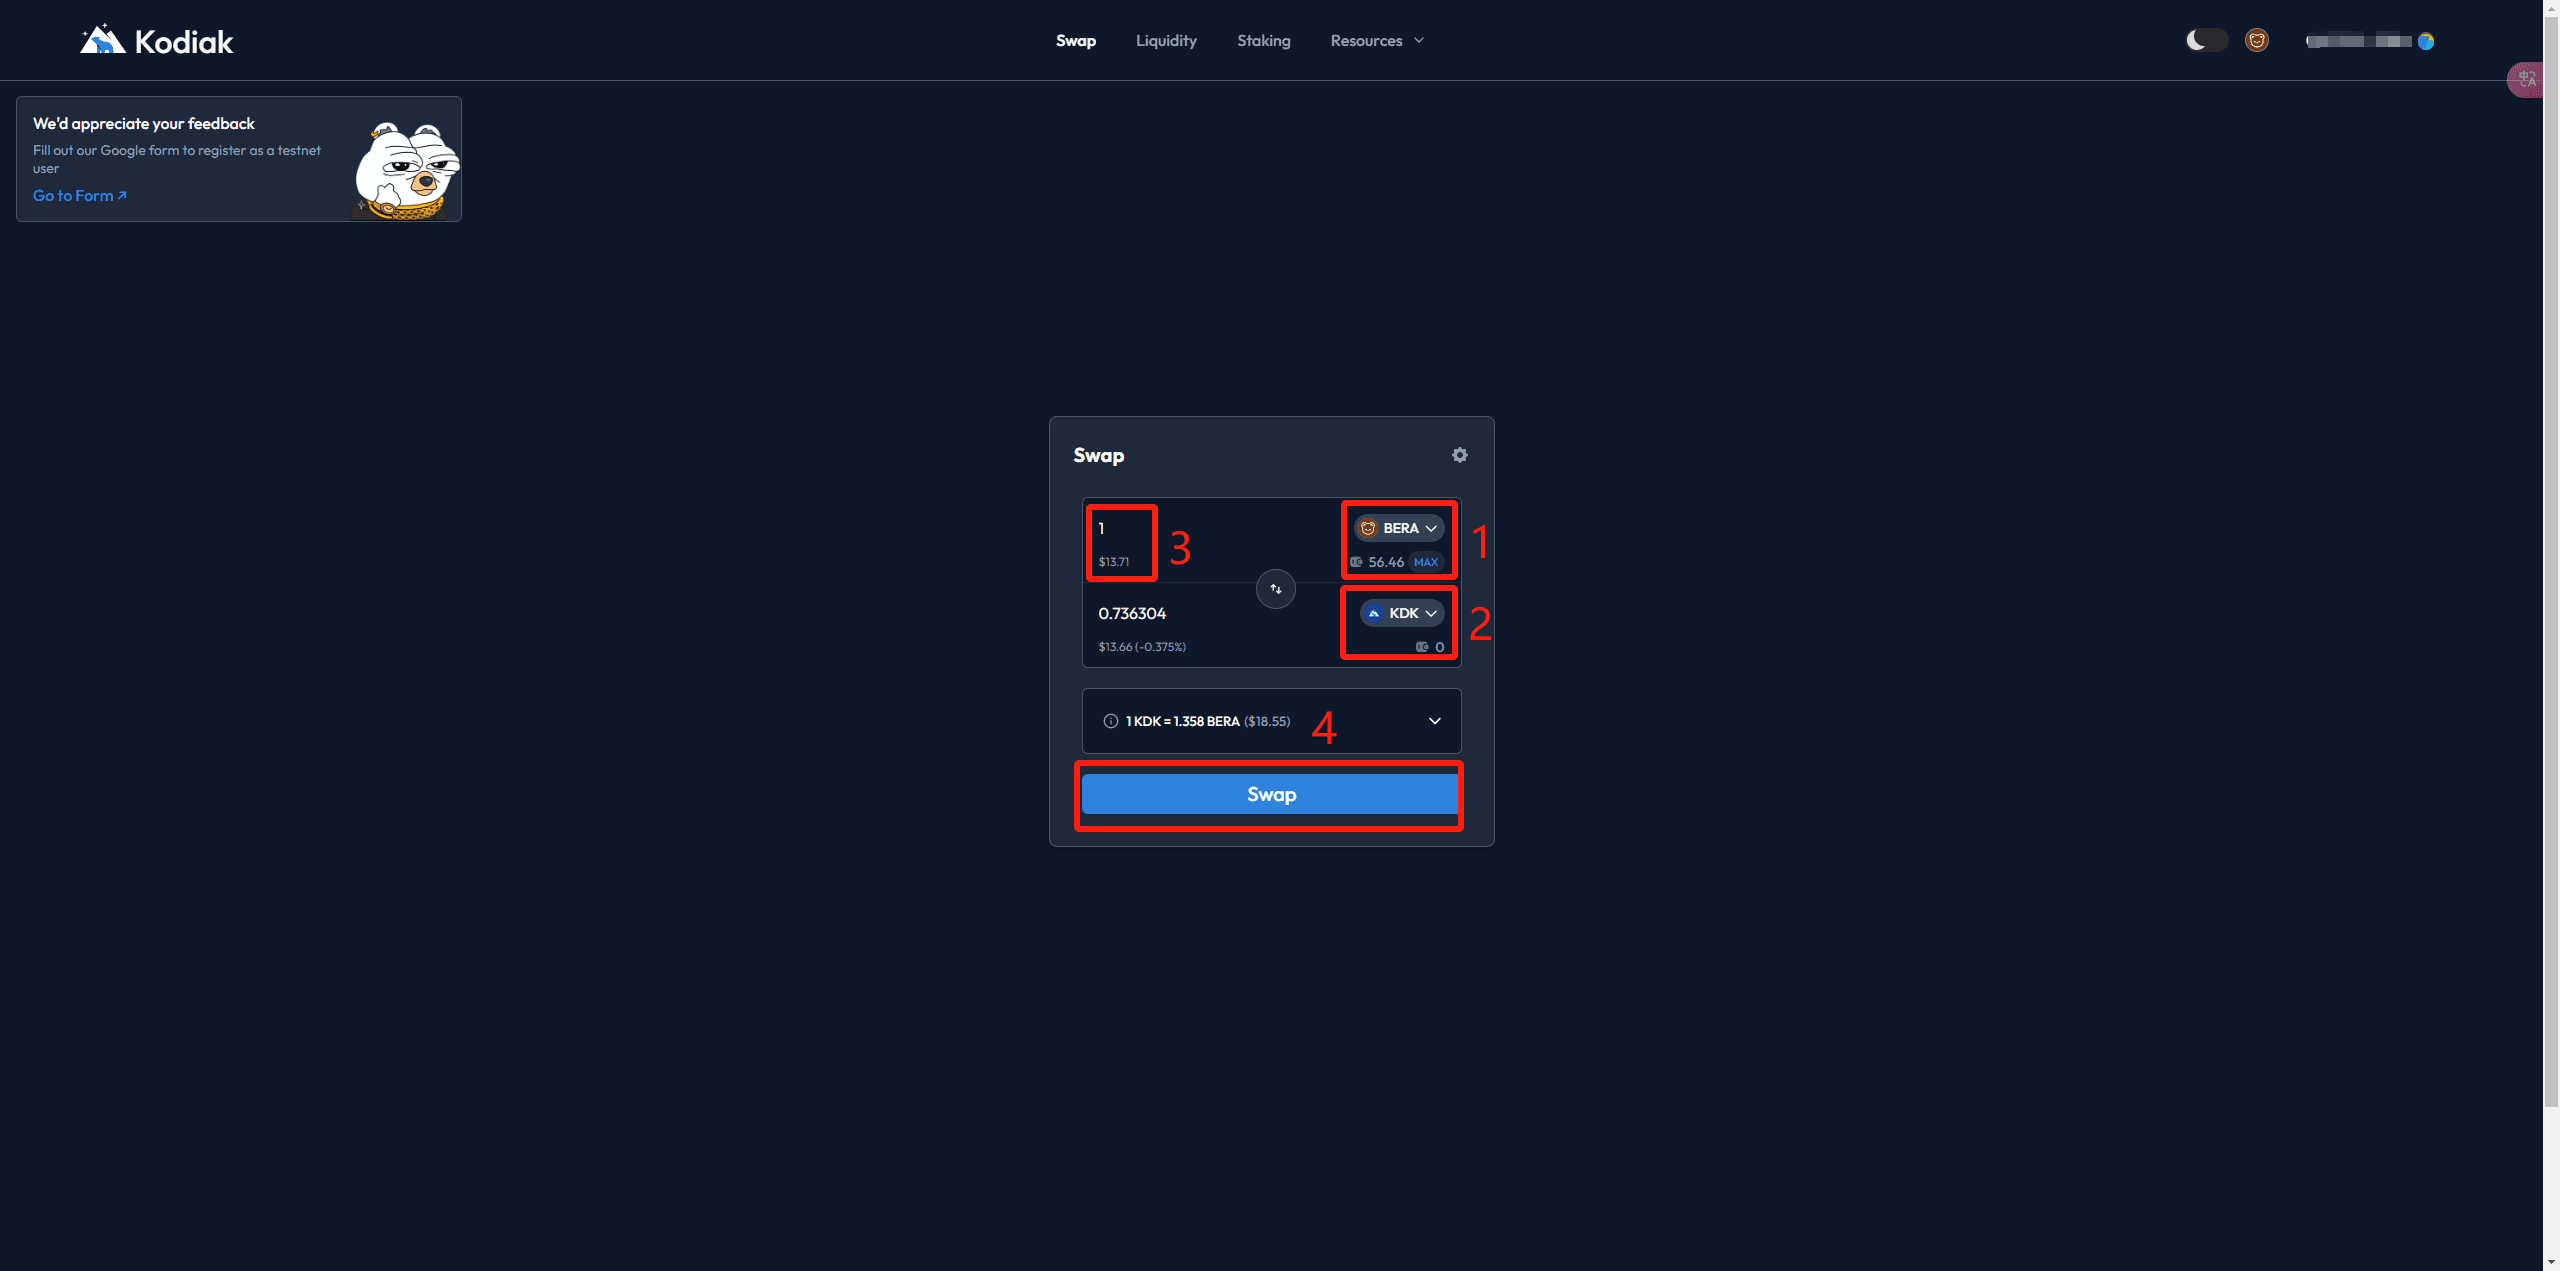Toggle the dark mode moon switch
2560x1271 pixels.
coord(2206,40)
